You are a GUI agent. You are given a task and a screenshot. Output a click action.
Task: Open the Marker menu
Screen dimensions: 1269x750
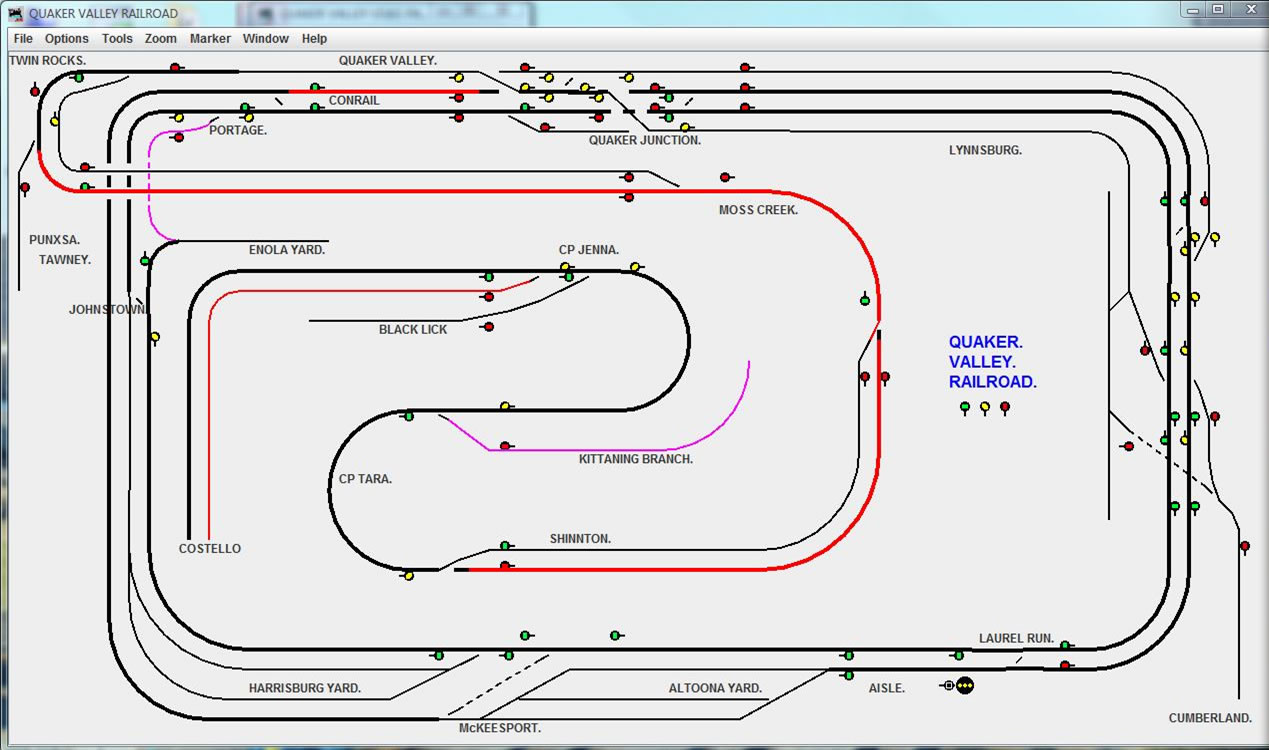click(x=210, y=39)
